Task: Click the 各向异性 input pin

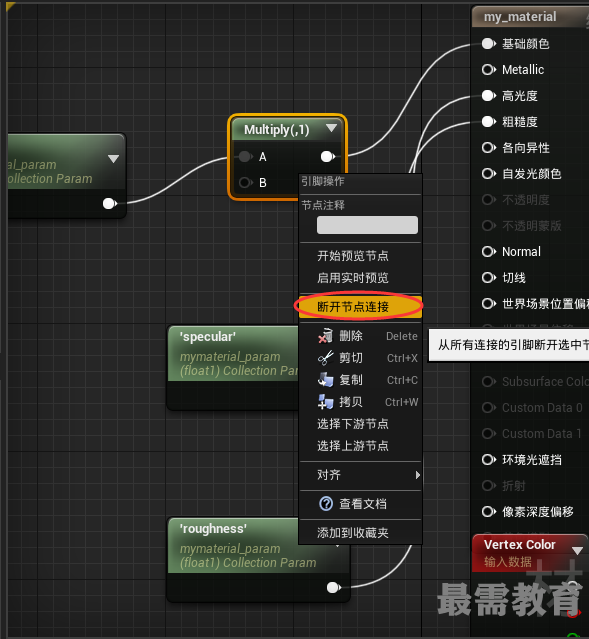Action: [x=488, y=148]
